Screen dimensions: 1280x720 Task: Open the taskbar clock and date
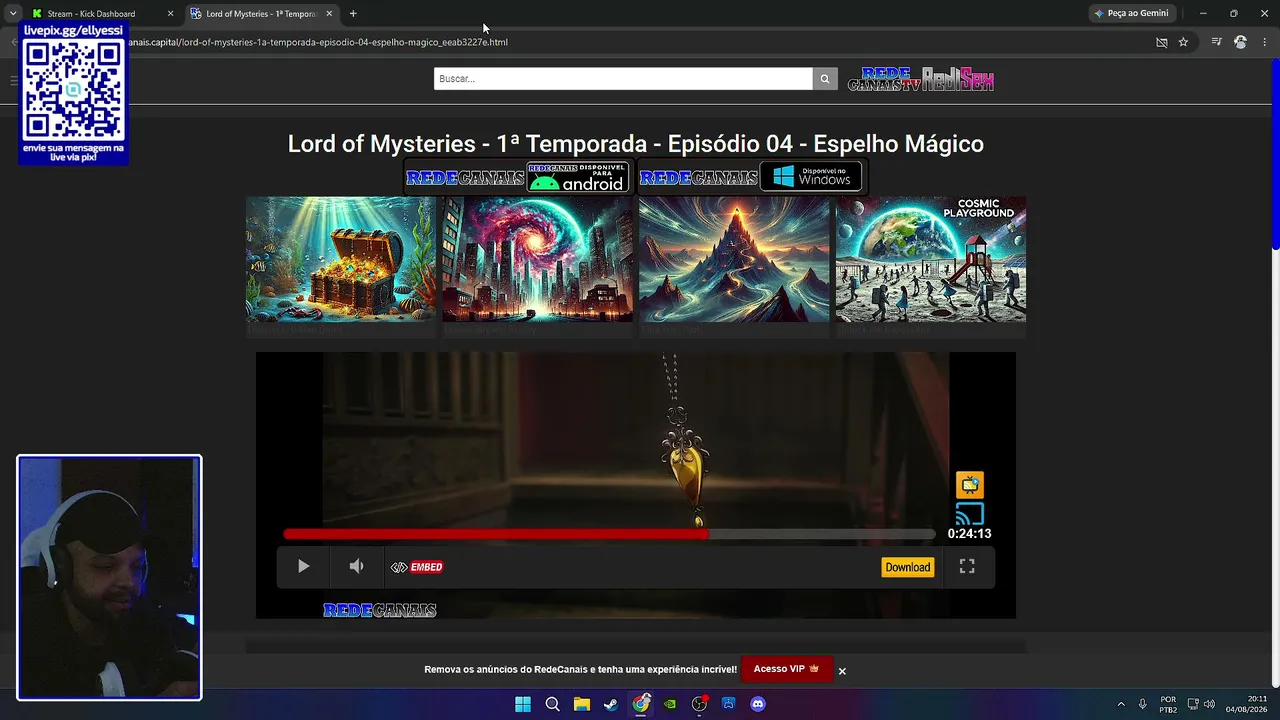(x=1246, y=704)
